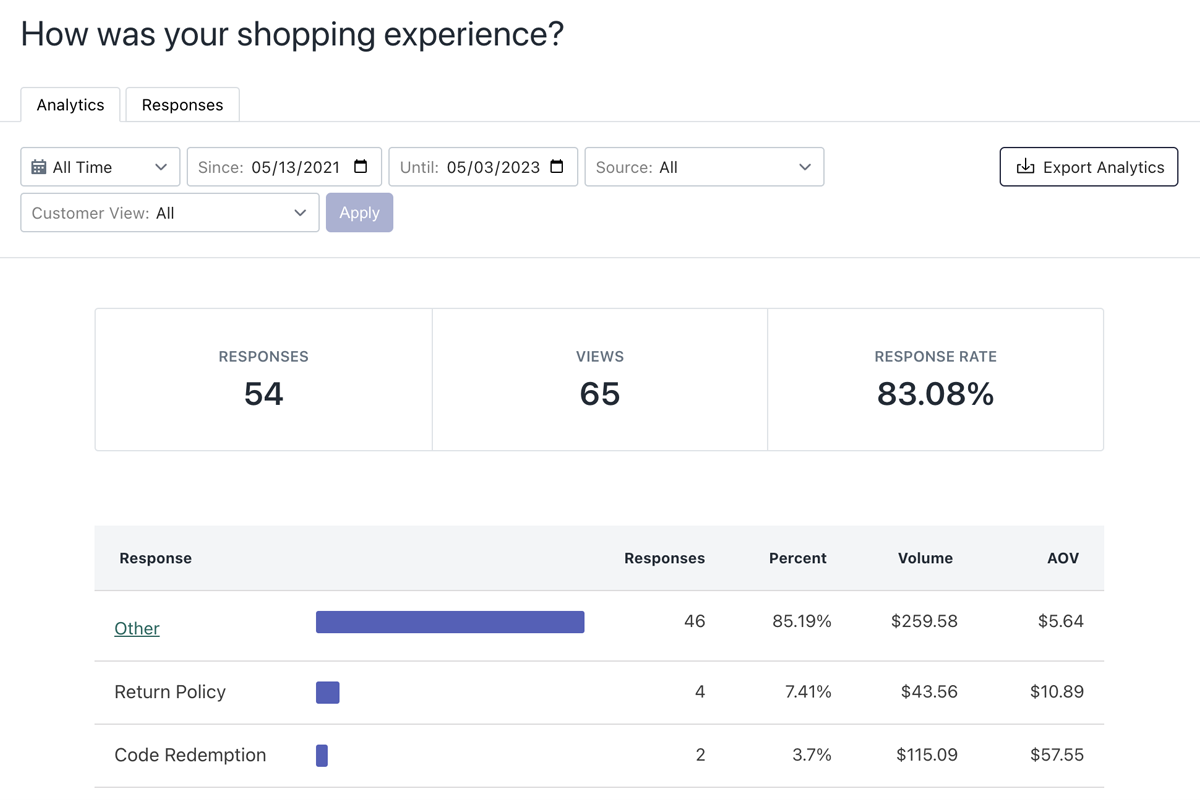Click the Other response percentage bar
The height and width of the screenshot is (800, 1200).
pos(450,622)
